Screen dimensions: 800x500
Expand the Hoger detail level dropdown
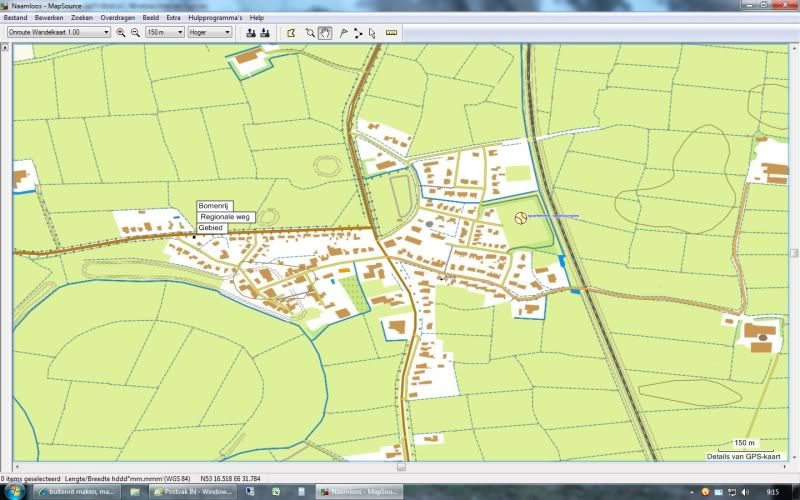point(210,32)
